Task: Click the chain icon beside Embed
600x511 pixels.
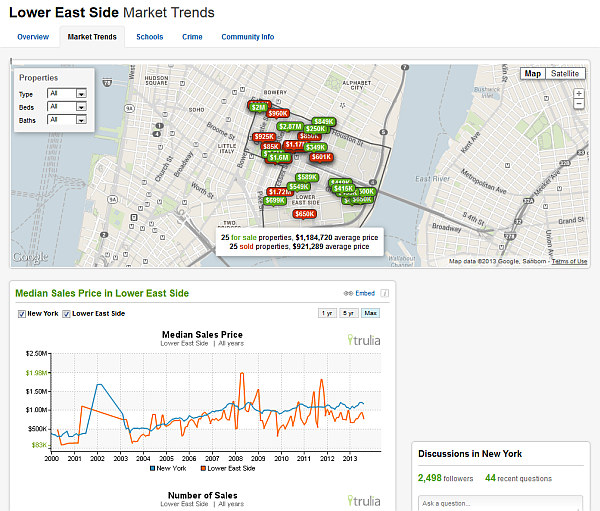Action: tap(348, 293)
